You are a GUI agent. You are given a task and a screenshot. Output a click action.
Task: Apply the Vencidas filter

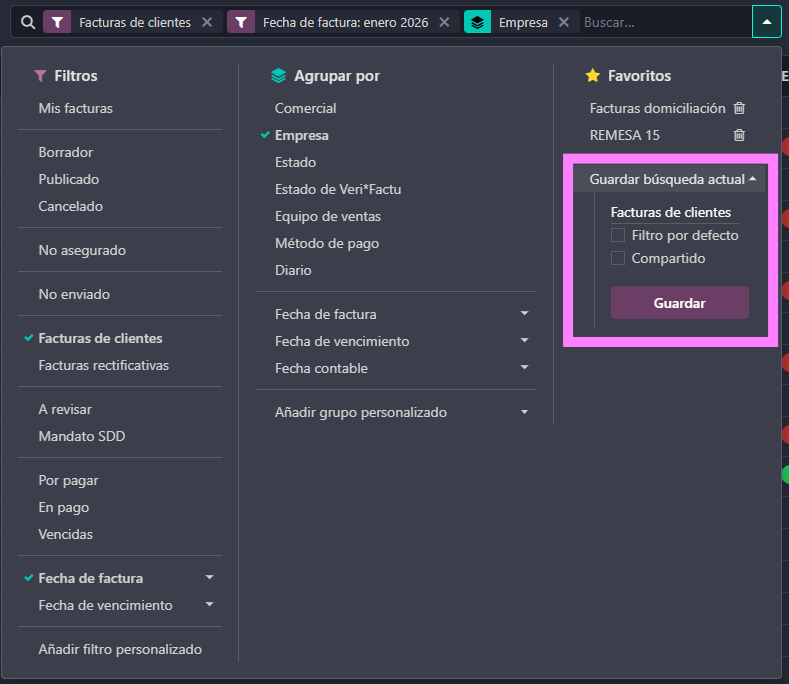coord(66,534)
